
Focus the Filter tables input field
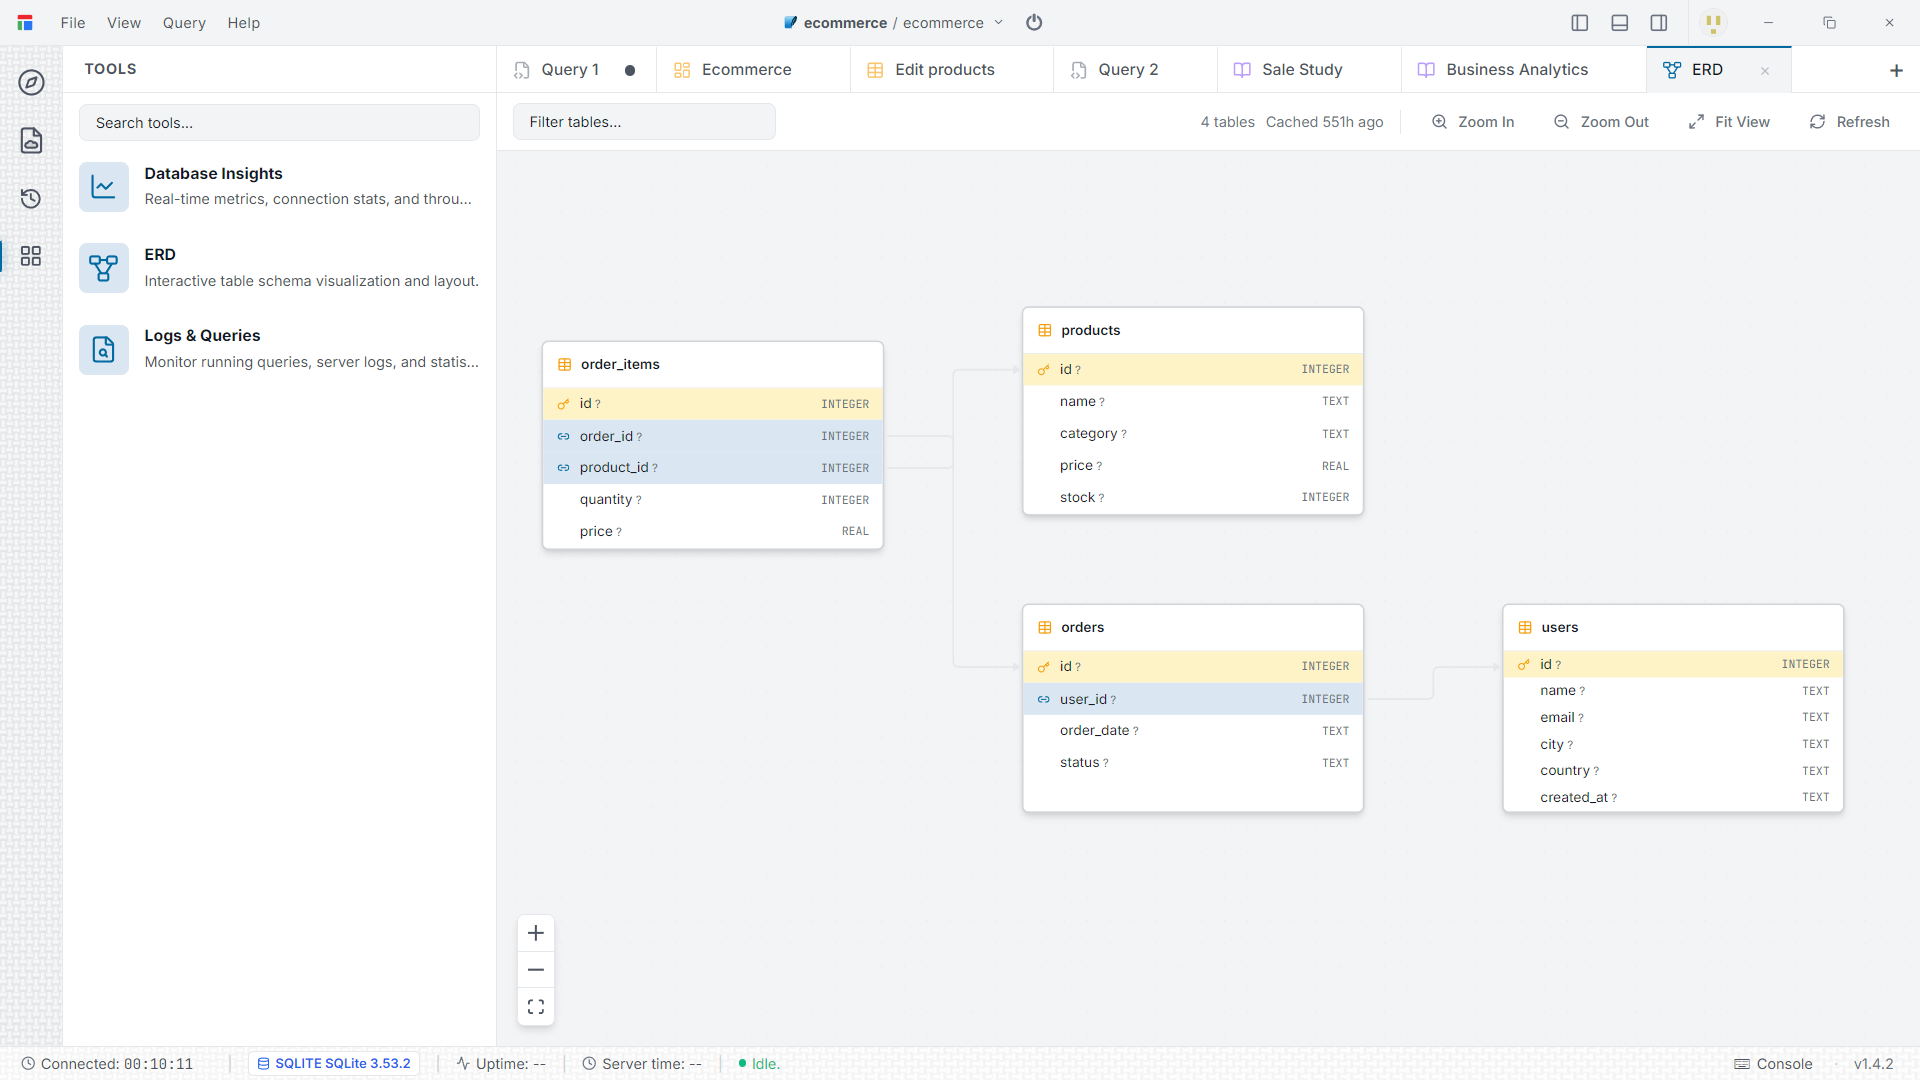(x=644, y=122)
